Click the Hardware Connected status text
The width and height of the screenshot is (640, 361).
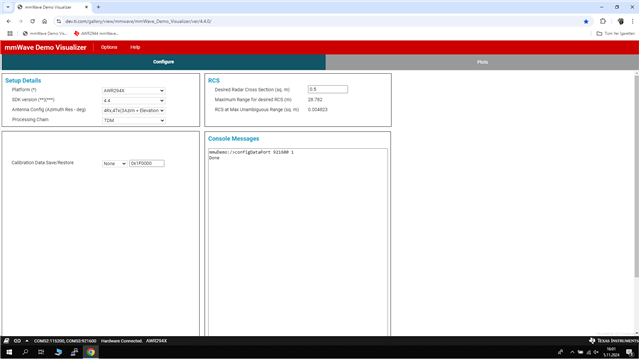122,341
